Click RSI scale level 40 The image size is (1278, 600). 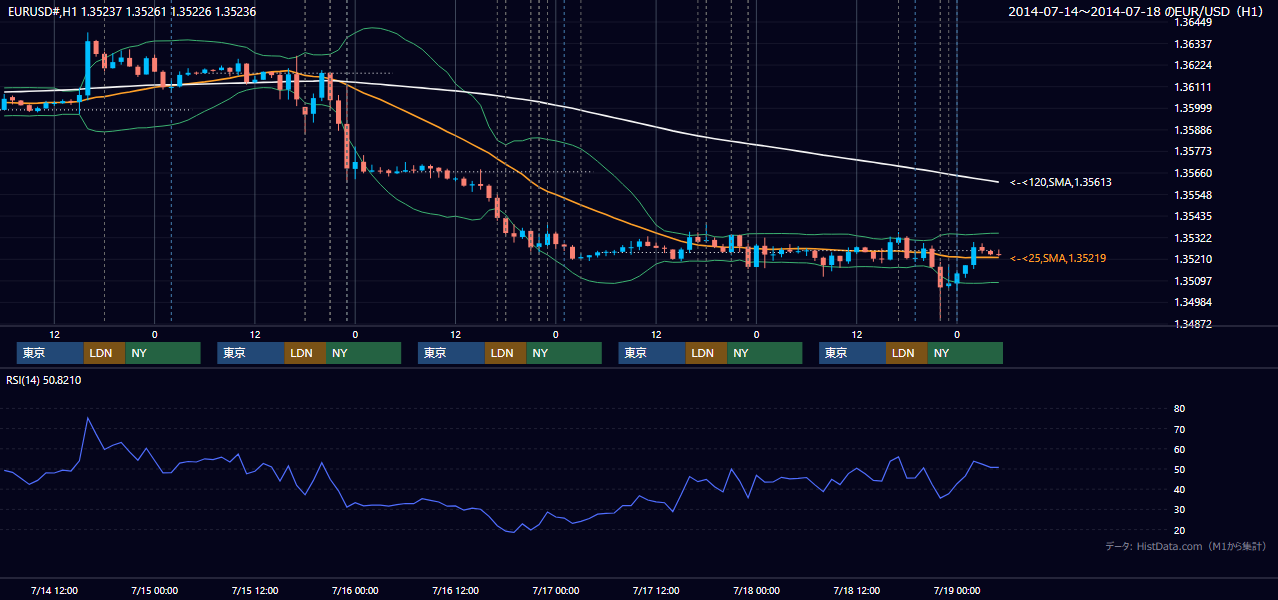[x=1179, y=489]
